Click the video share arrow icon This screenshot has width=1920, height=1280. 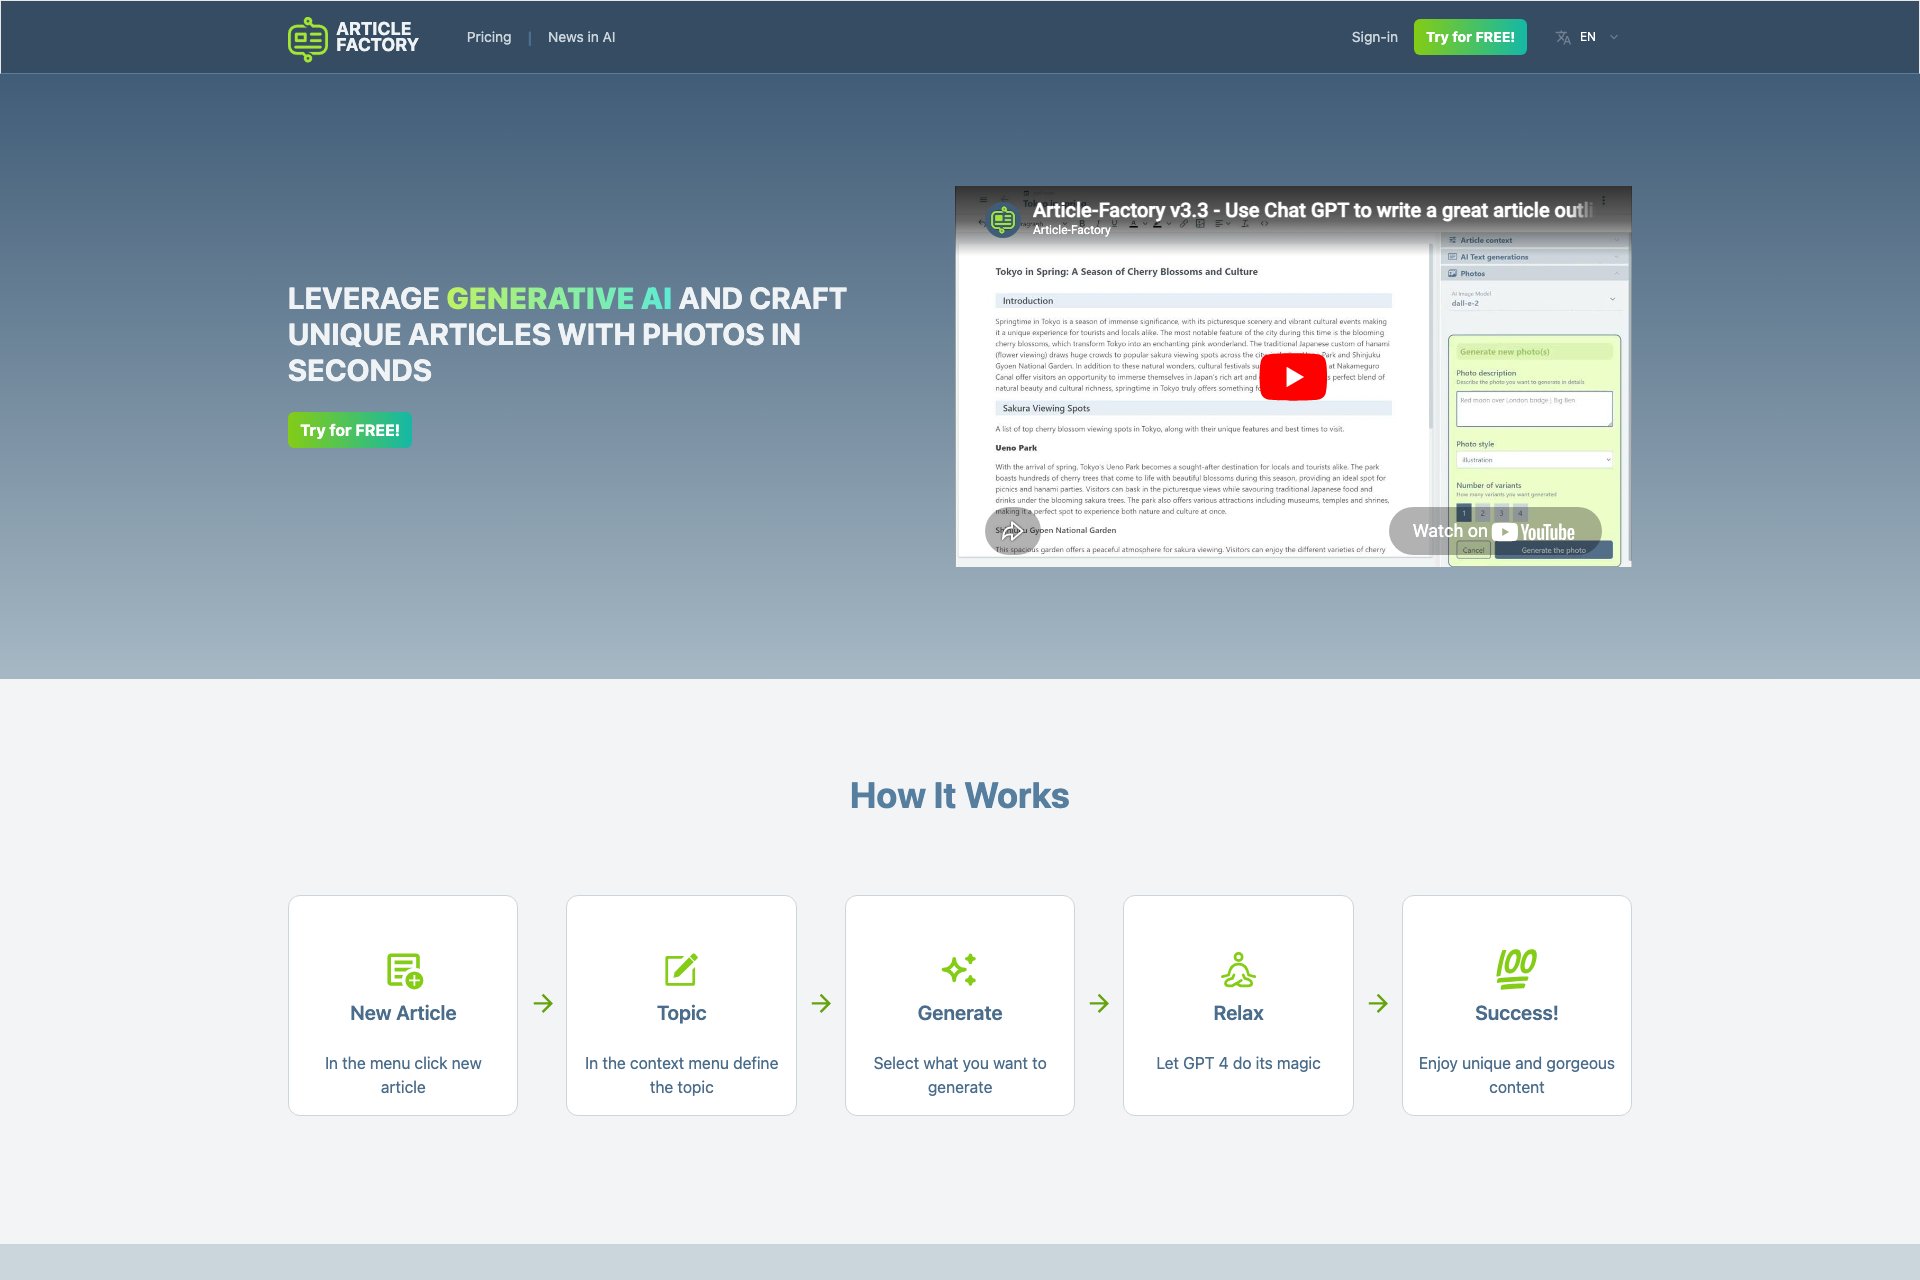click(1011, 531)
